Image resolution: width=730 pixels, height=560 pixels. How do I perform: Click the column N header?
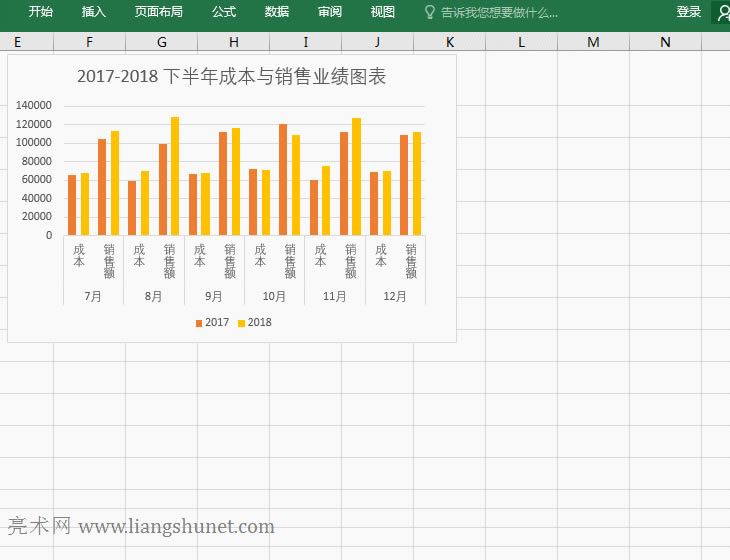click(x=666, y=41)
